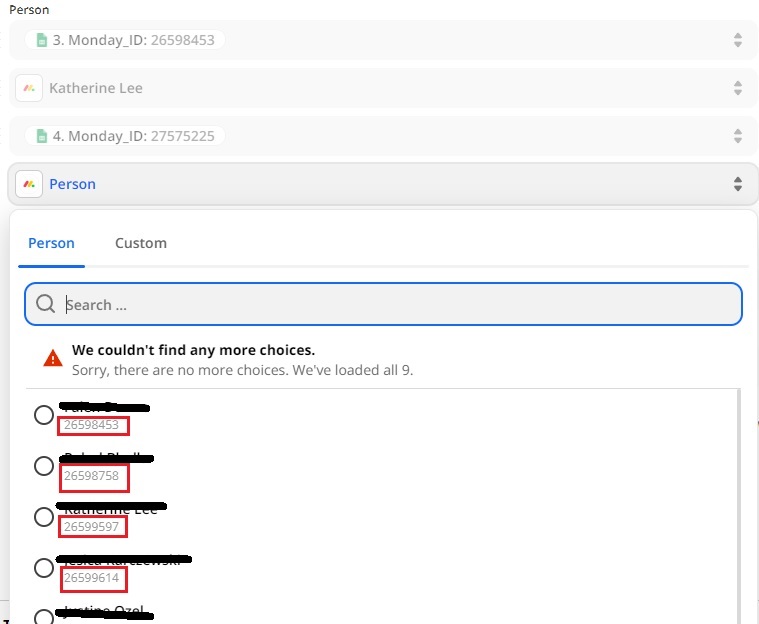Screen dimensions: 759x624
Task: Select the radio button for ID 26598453
Action: point(44,415)
